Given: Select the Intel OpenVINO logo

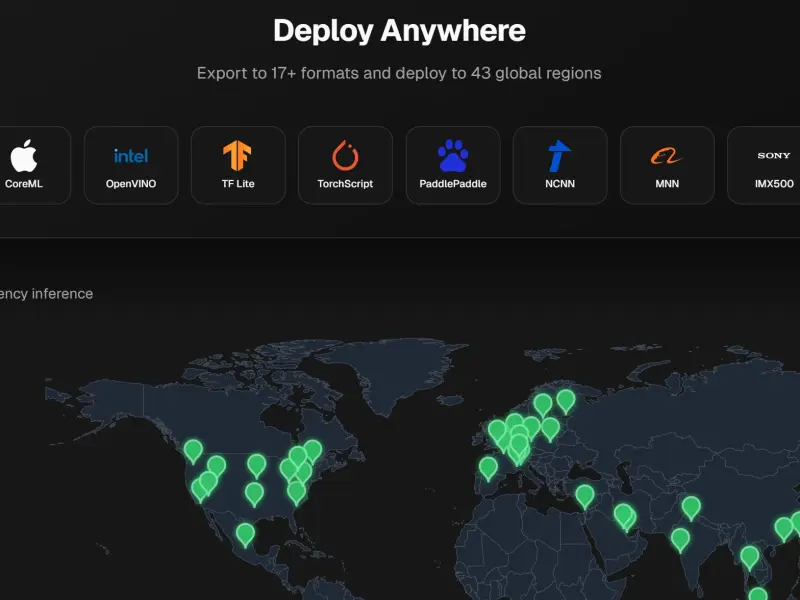Looking at the screenshot, I should click(x=131, y=156).
